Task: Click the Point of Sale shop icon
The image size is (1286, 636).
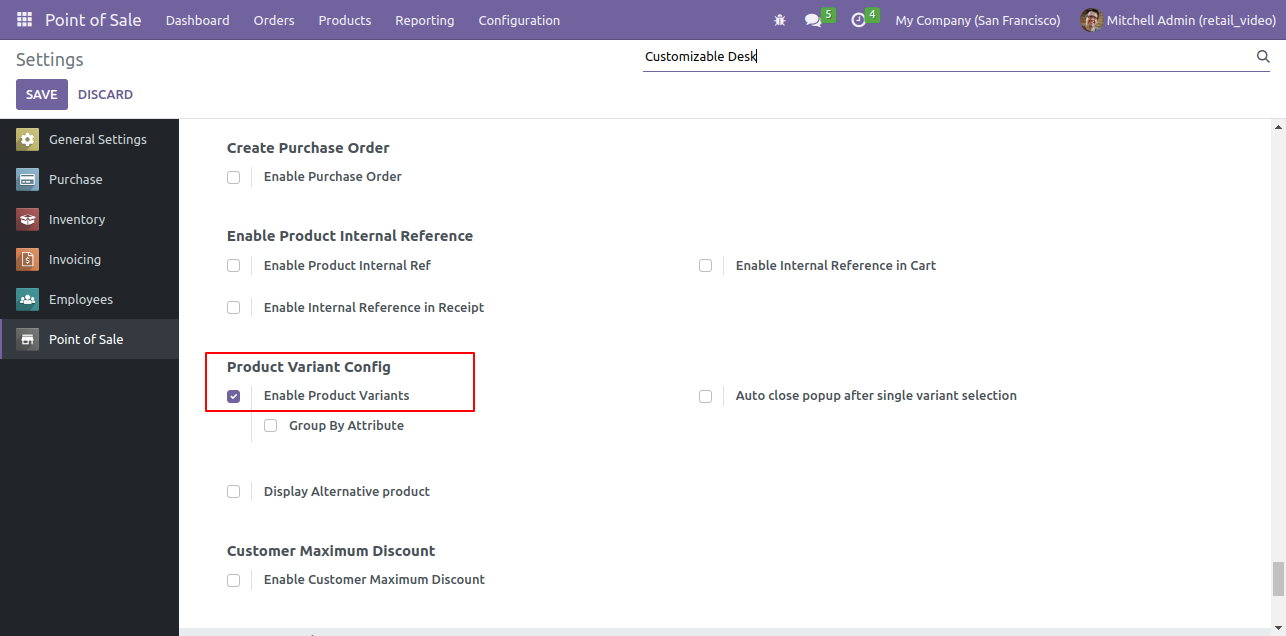Action: pyautogui.click(x=27, y=340)
